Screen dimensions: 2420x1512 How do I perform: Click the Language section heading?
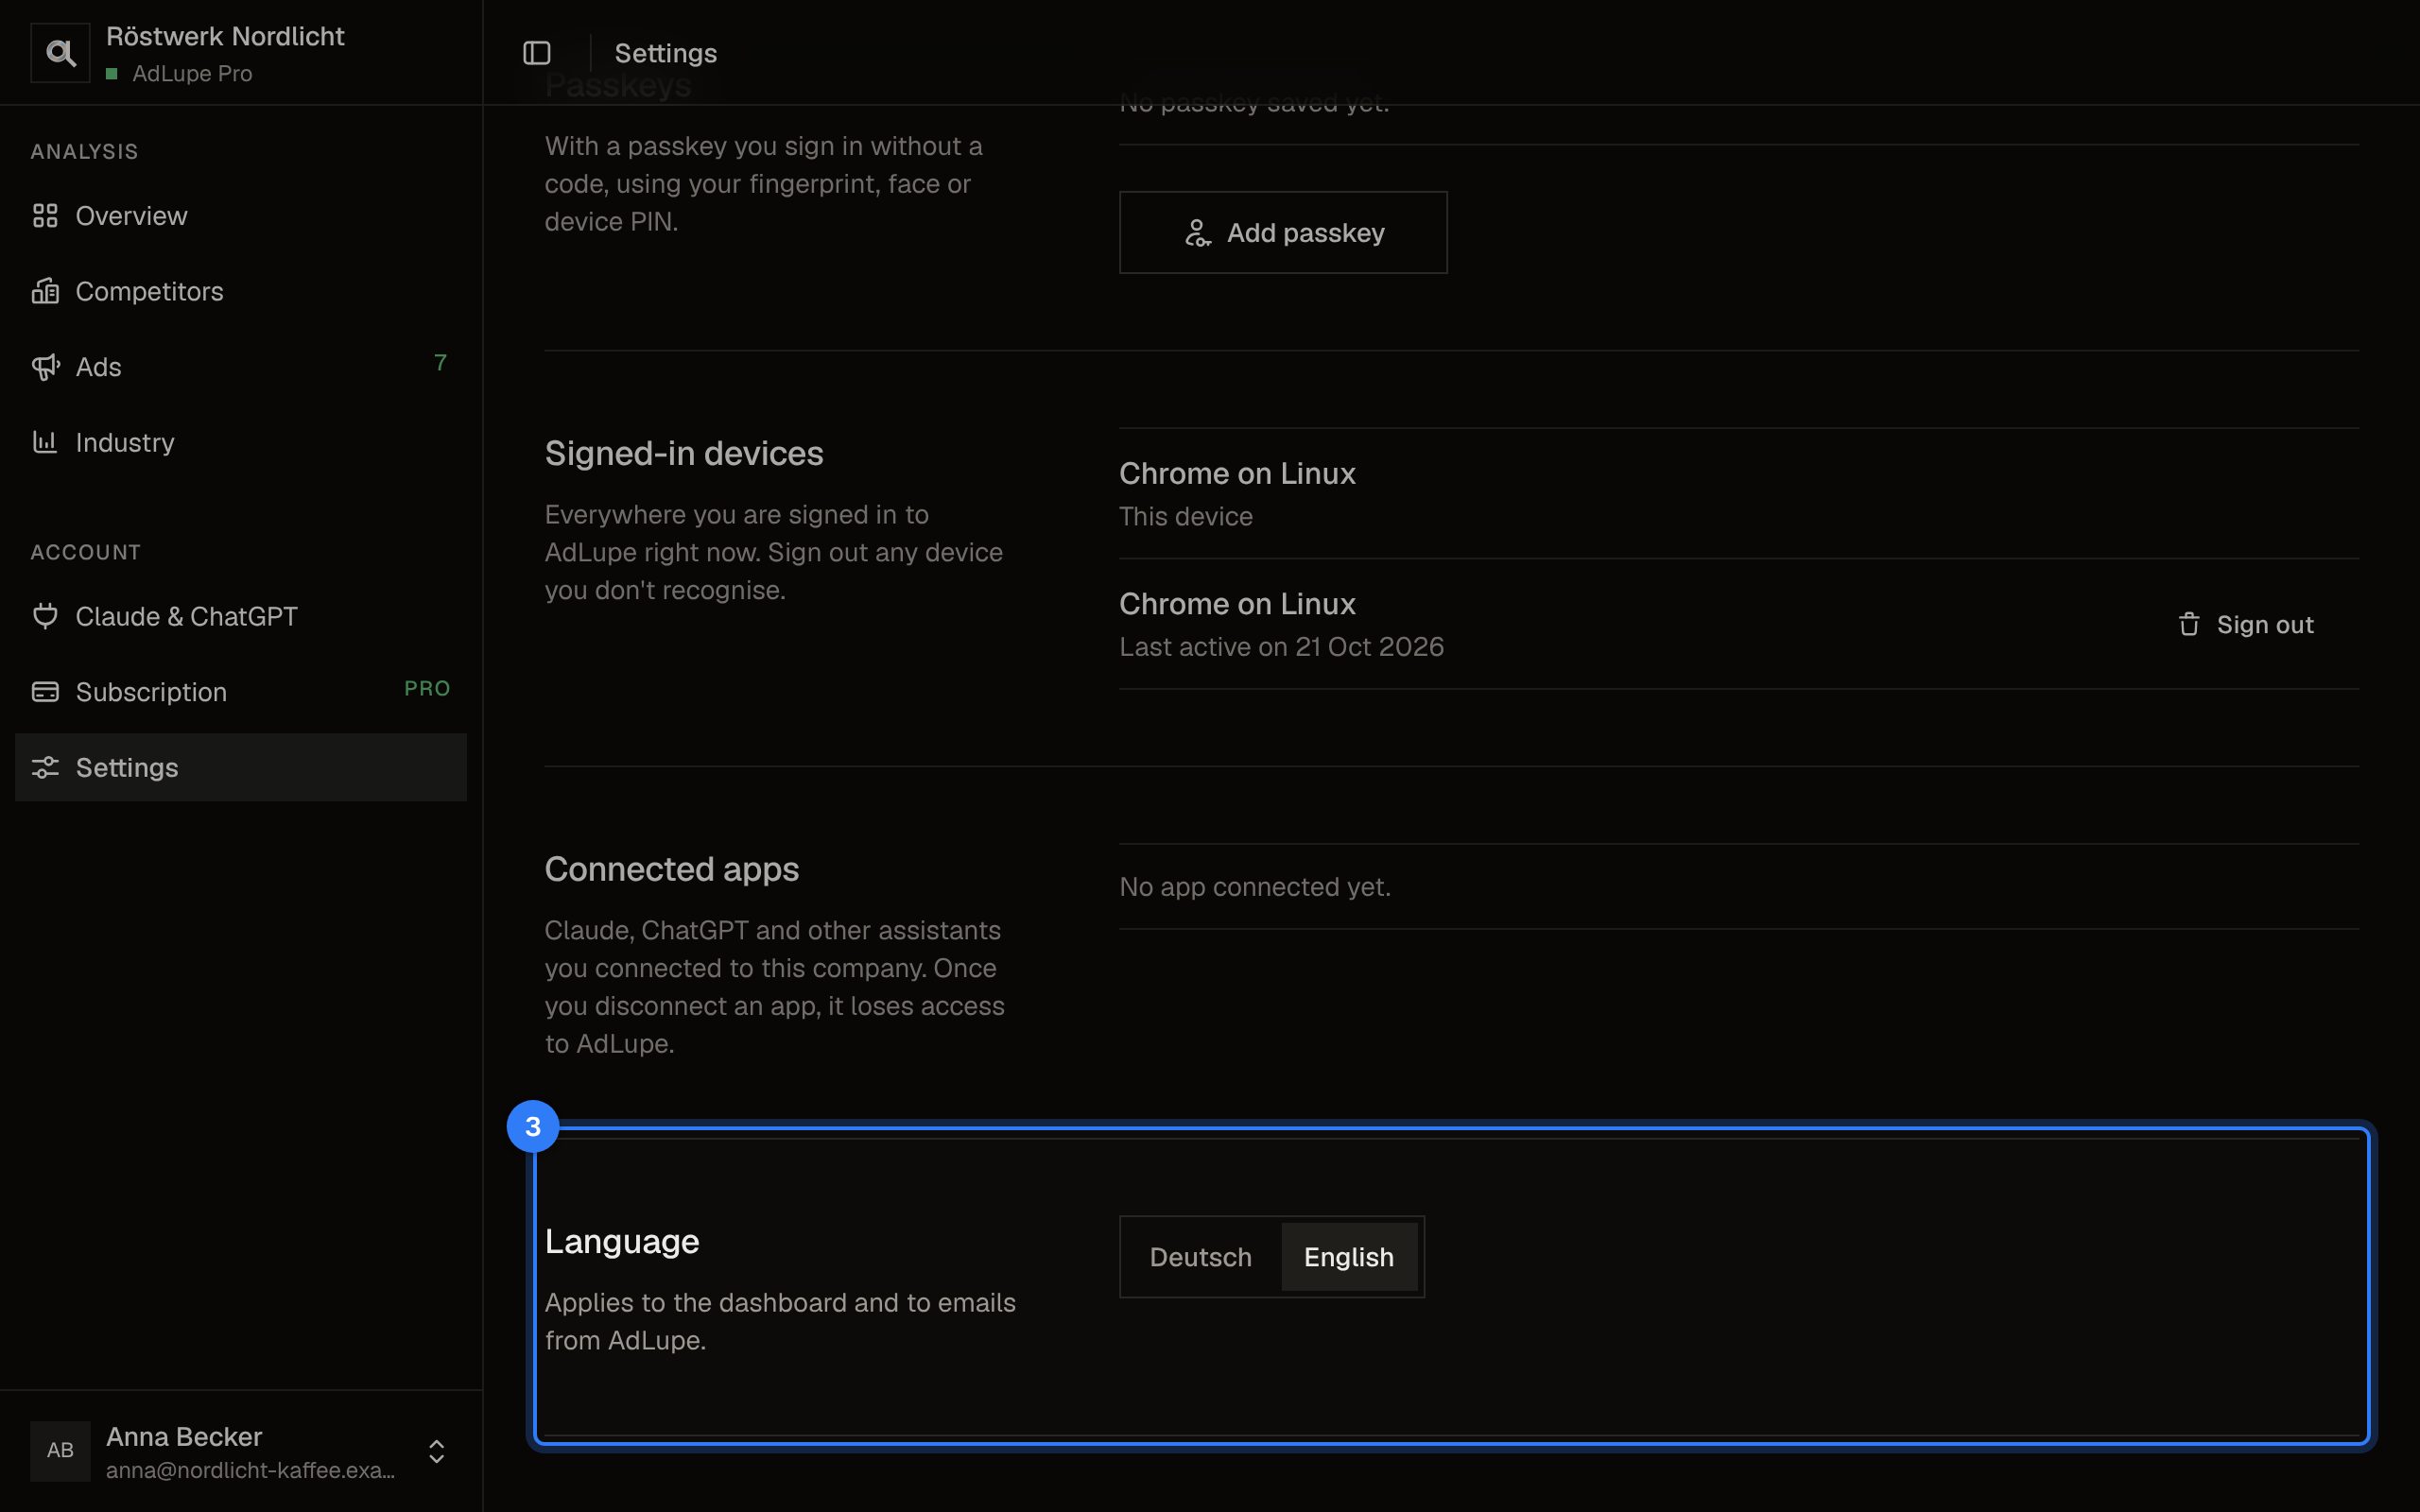[622, 1241]
